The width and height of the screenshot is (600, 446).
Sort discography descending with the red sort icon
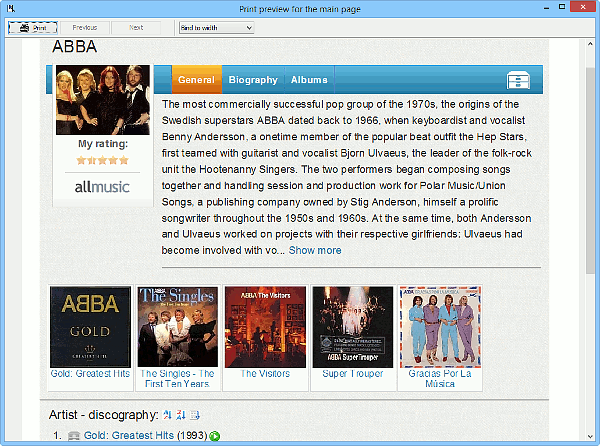pos(181,415)
